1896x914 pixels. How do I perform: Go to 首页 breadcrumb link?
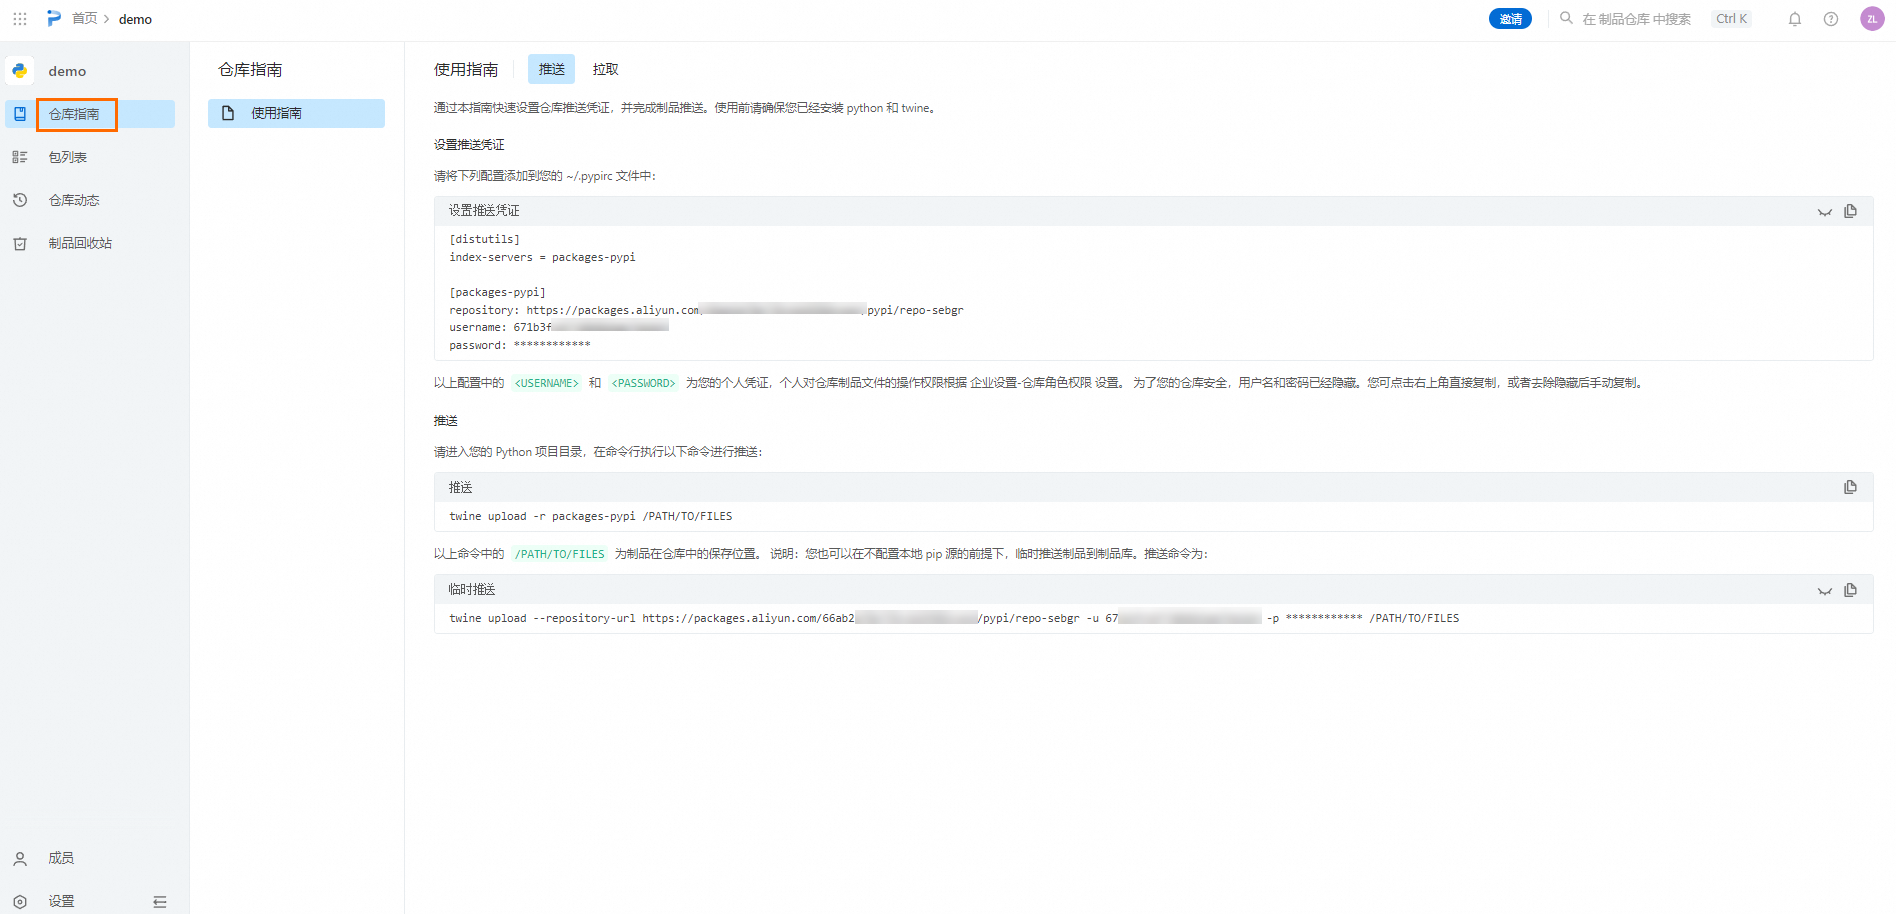(x=85, y=19)
